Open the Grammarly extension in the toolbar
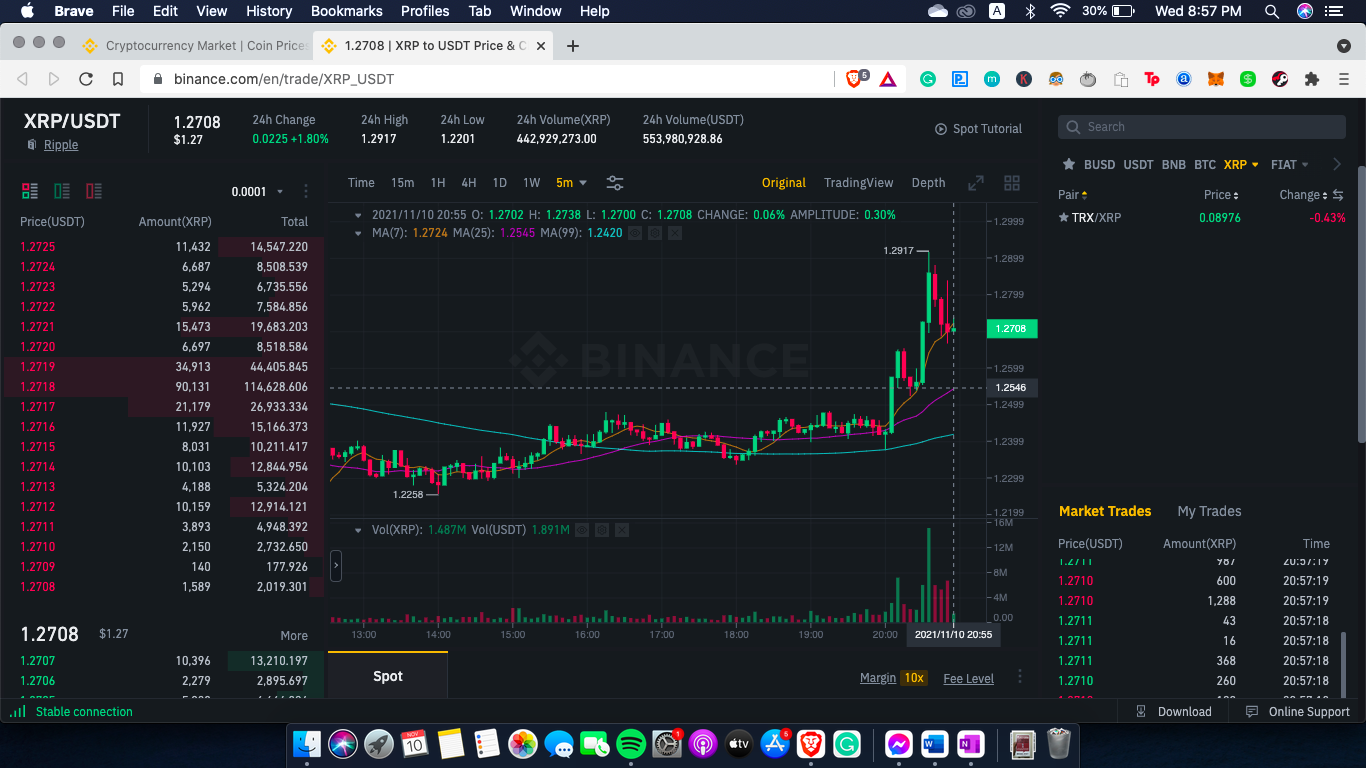 tap(928, 79)
